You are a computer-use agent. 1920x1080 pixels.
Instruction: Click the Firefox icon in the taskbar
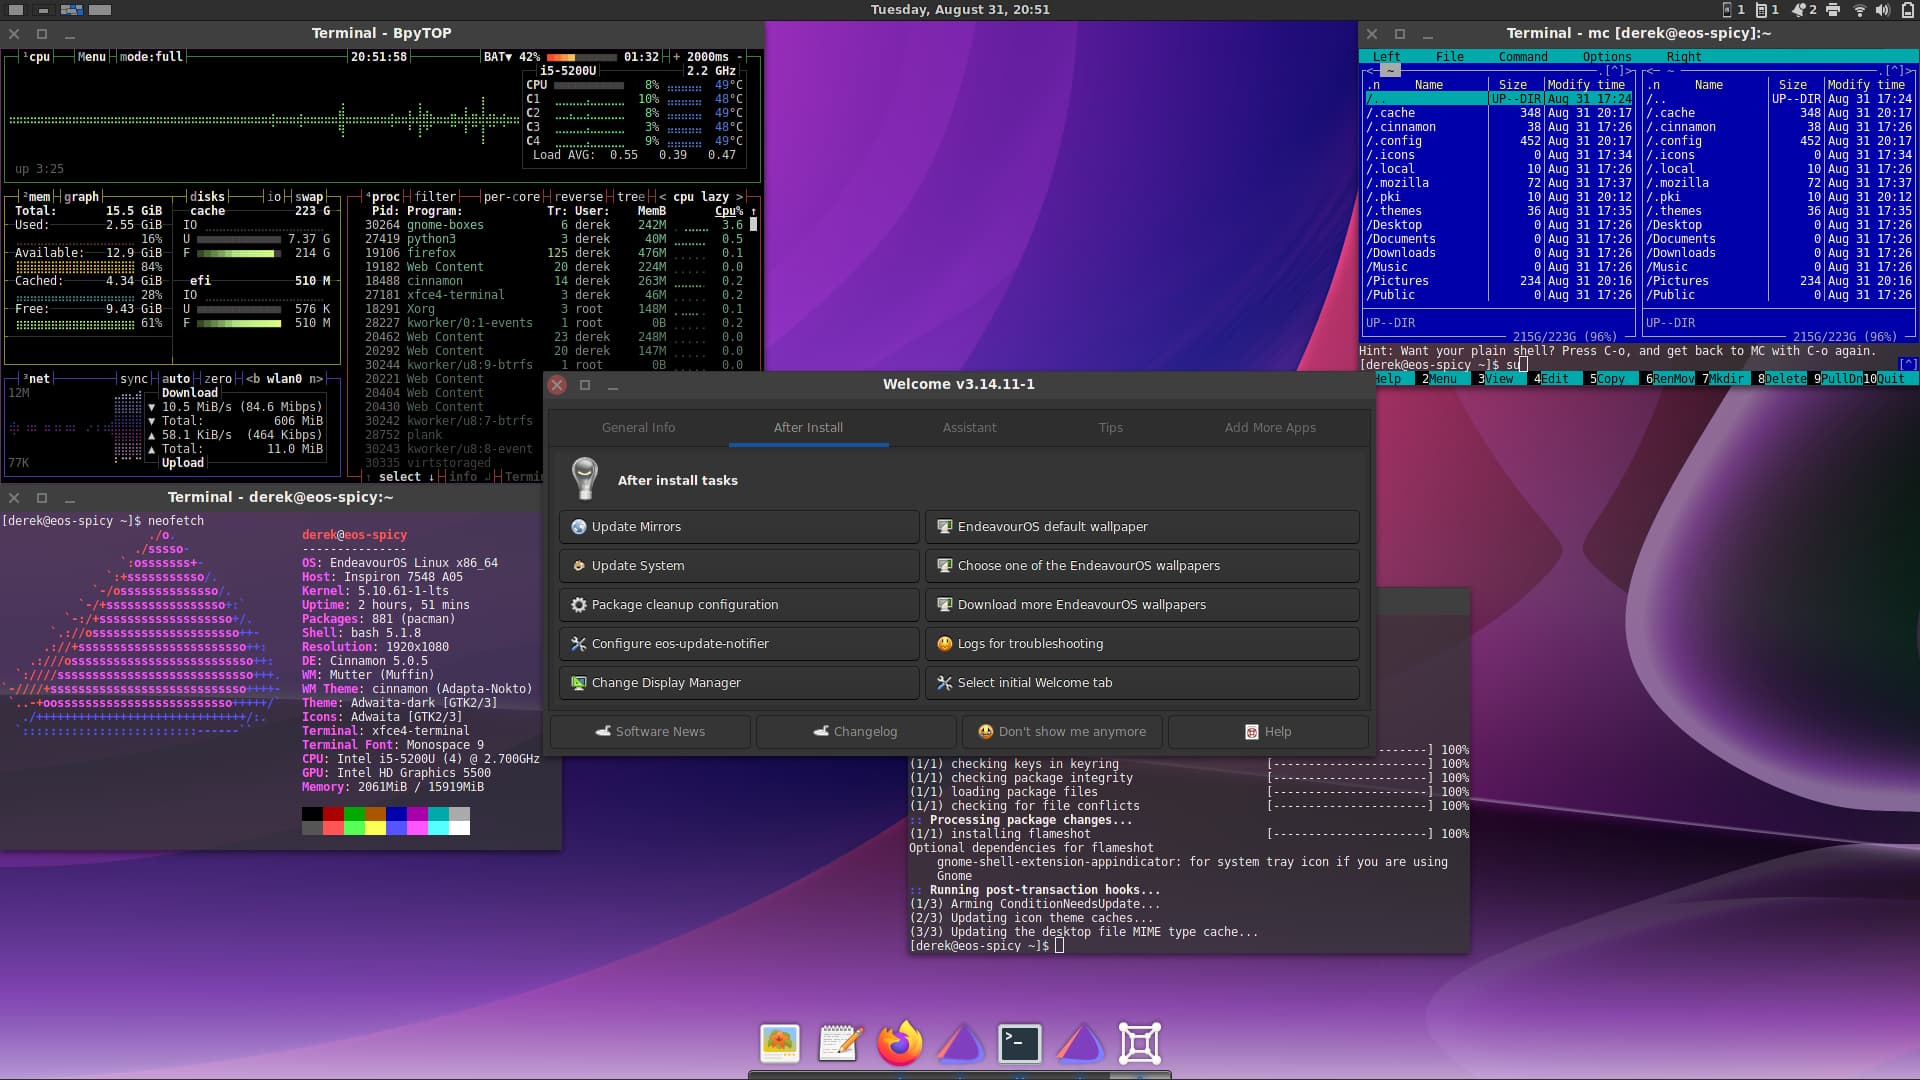click(899, 1043)
